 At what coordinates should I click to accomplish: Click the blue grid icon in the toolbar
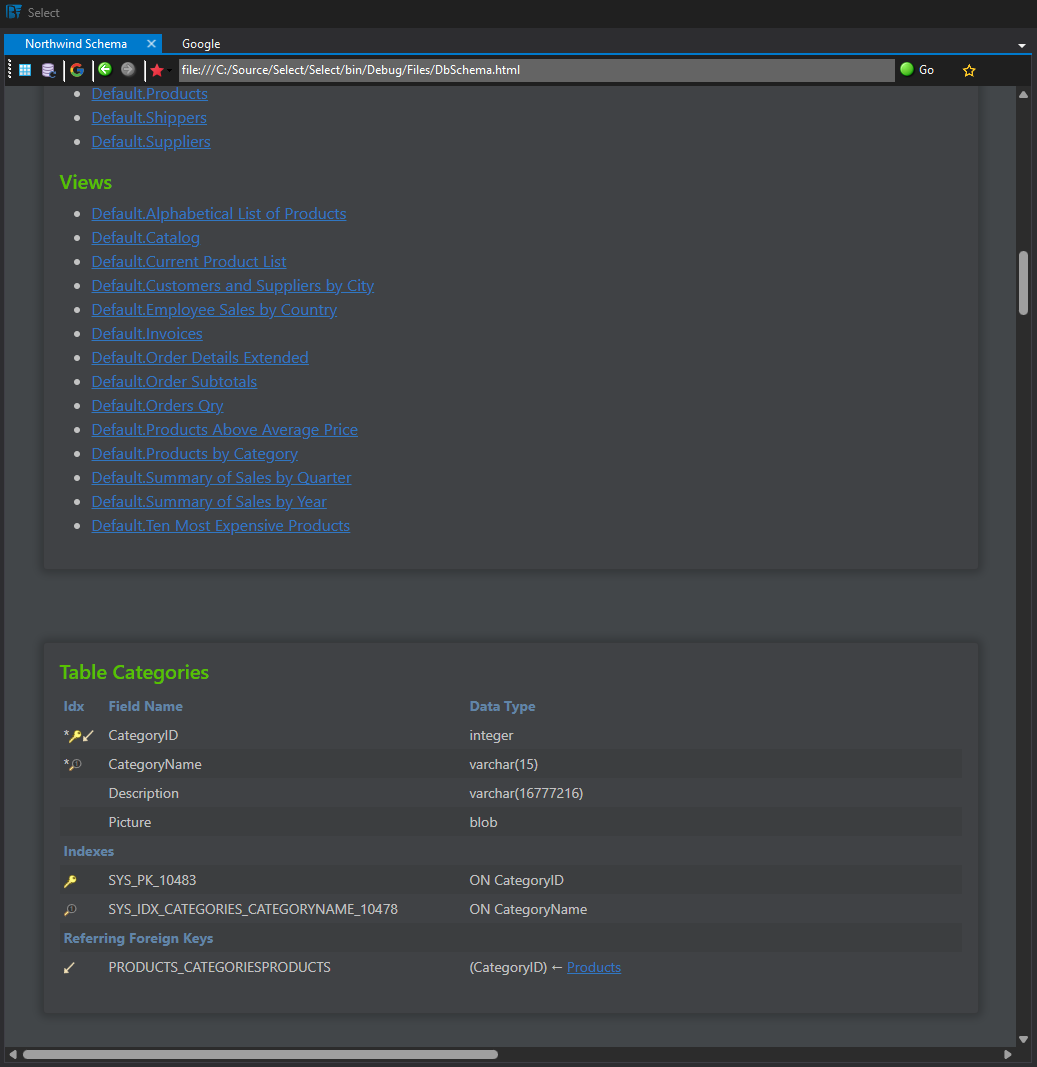[25, 70]
